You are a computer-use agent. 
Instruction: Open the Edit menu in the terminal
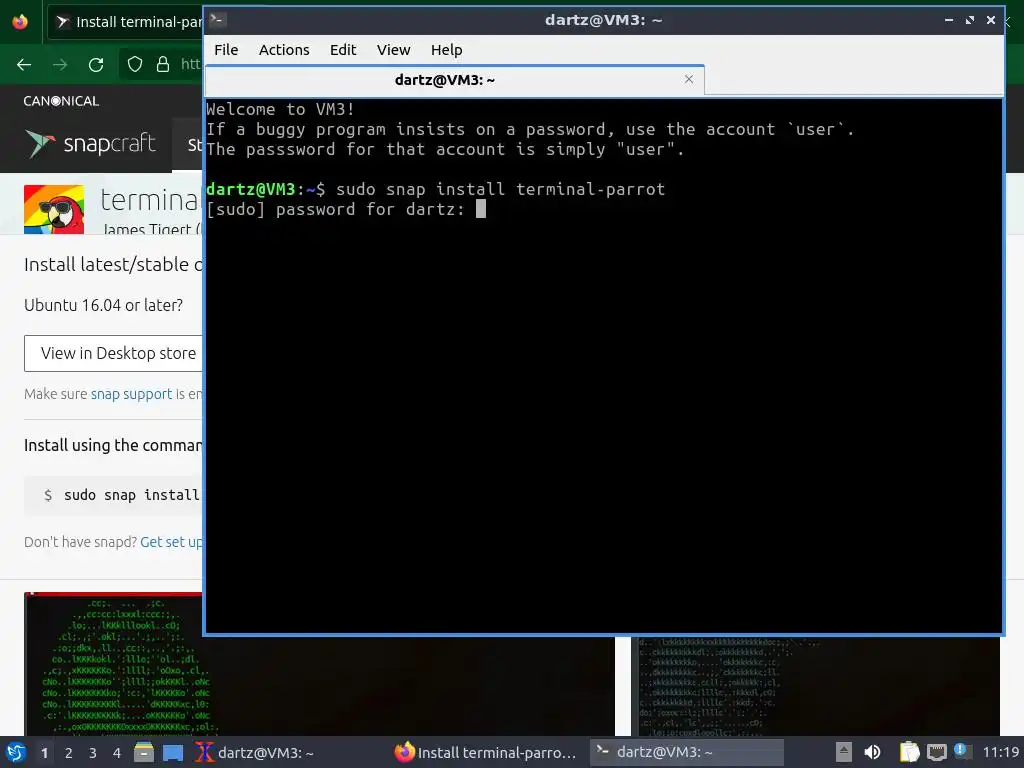343,50
